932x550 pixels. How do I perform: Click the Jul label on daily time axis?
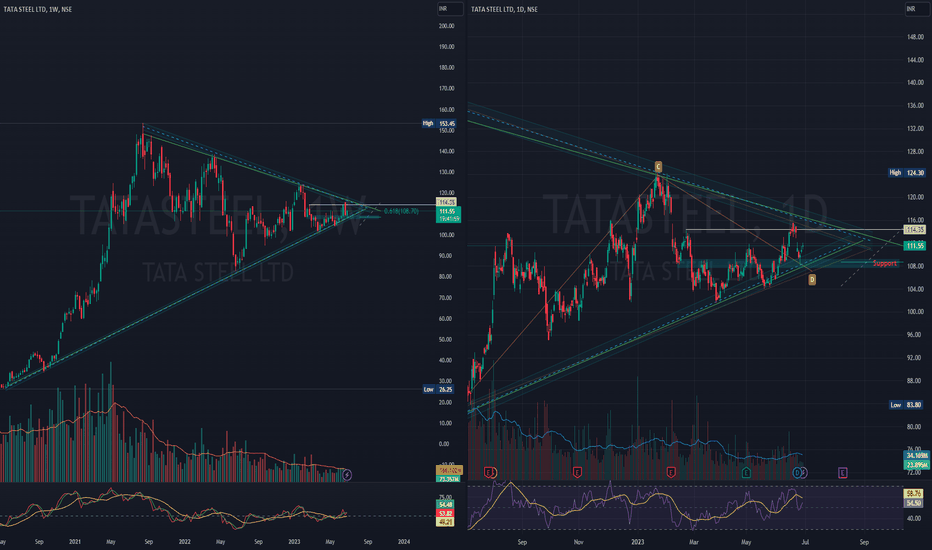pos(805,542)
